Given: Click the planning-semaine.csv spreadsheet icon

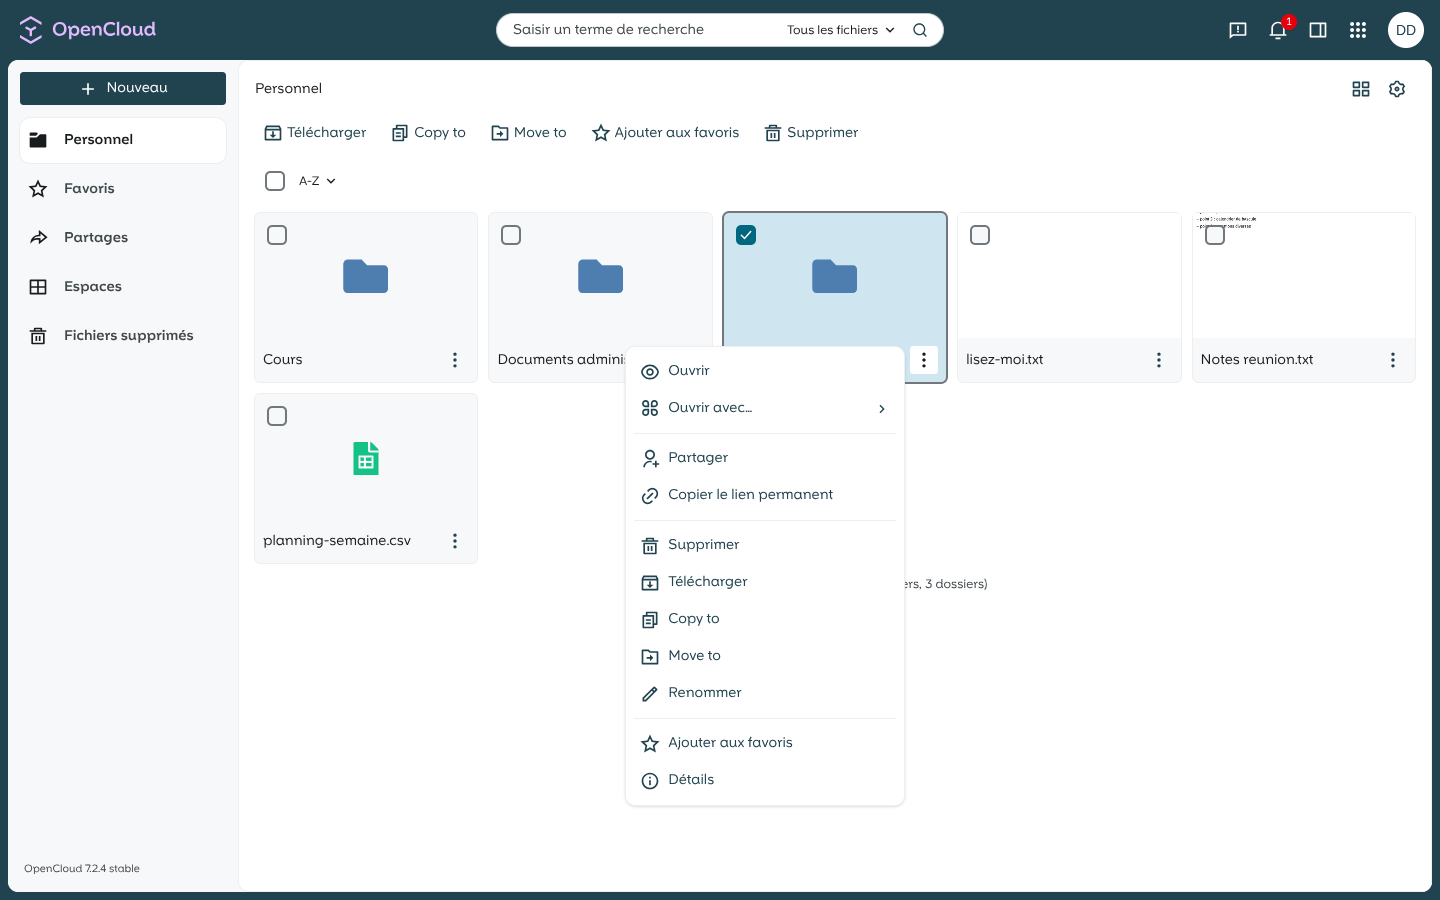Looking at the screenshot, I should [x=366, y=458].
